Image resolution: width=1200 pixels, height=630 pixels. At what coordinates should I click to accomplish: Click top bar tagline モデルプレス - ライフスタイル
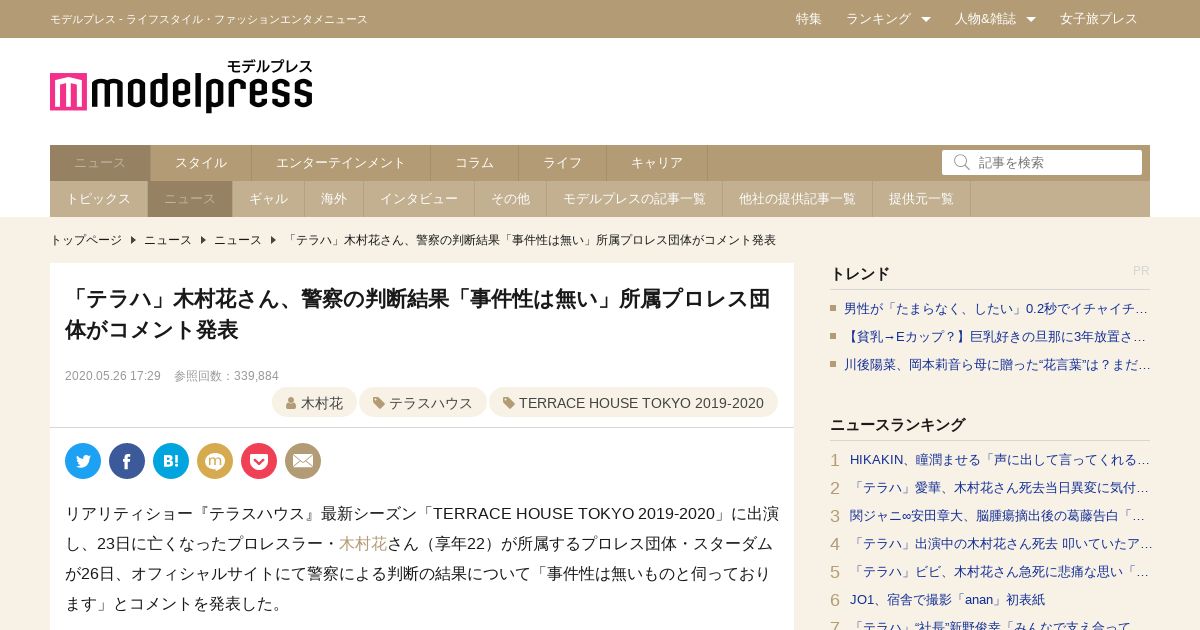[x=209, y=19]
